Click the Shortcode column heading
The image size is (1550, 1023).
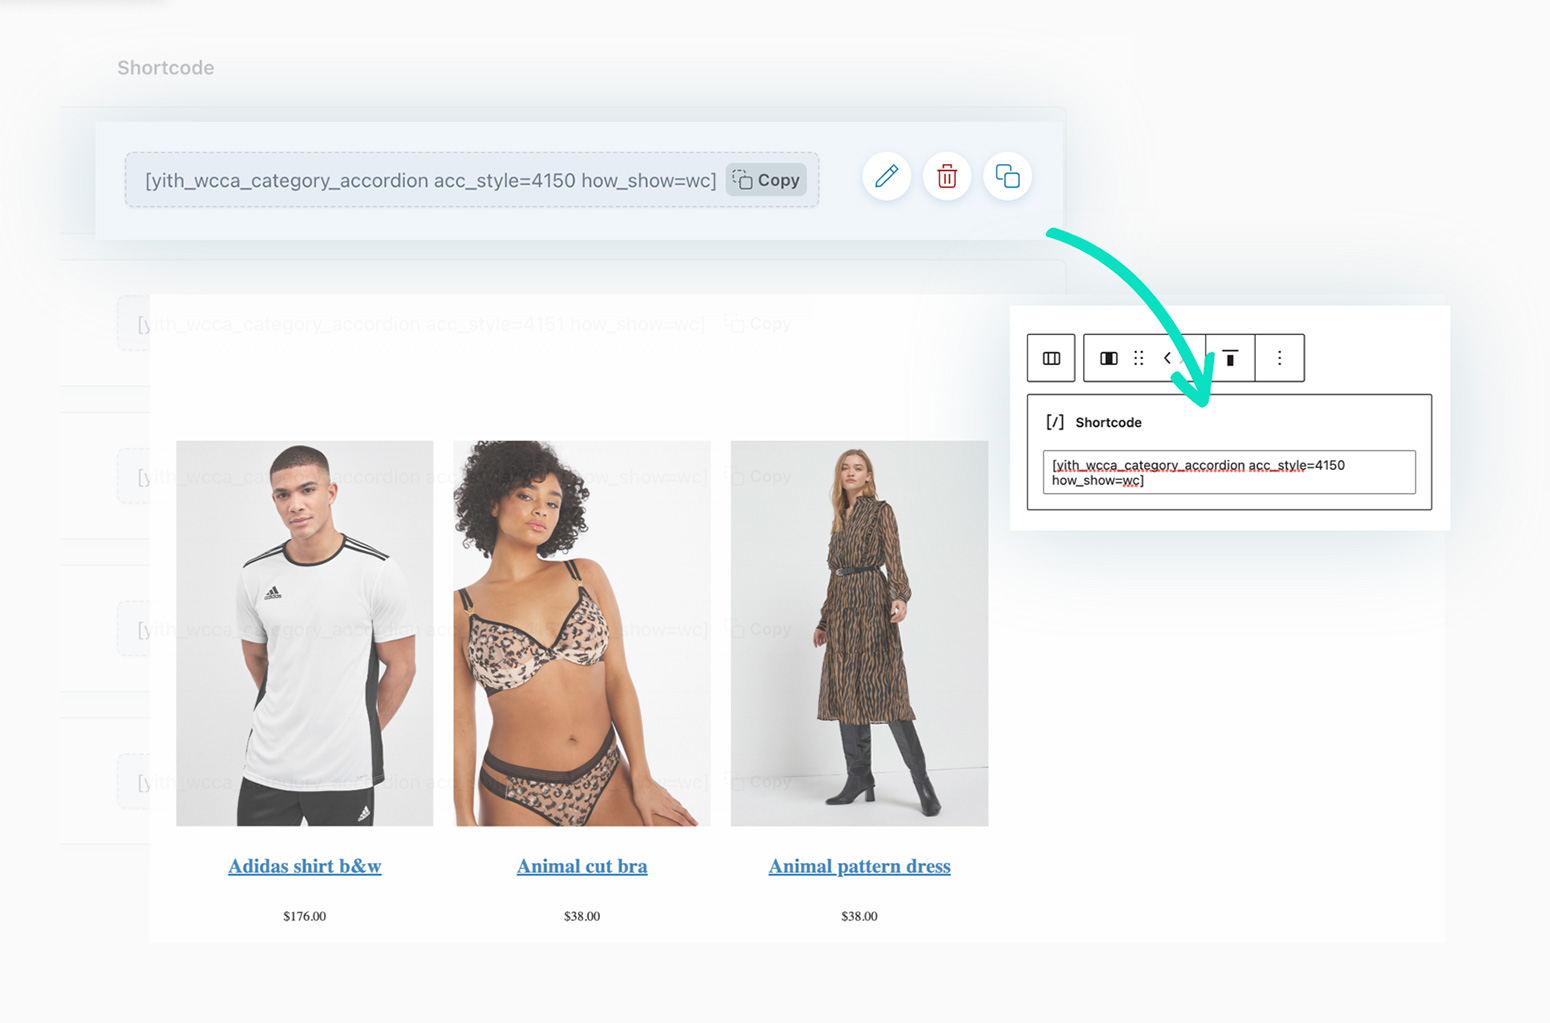point(165,68)
